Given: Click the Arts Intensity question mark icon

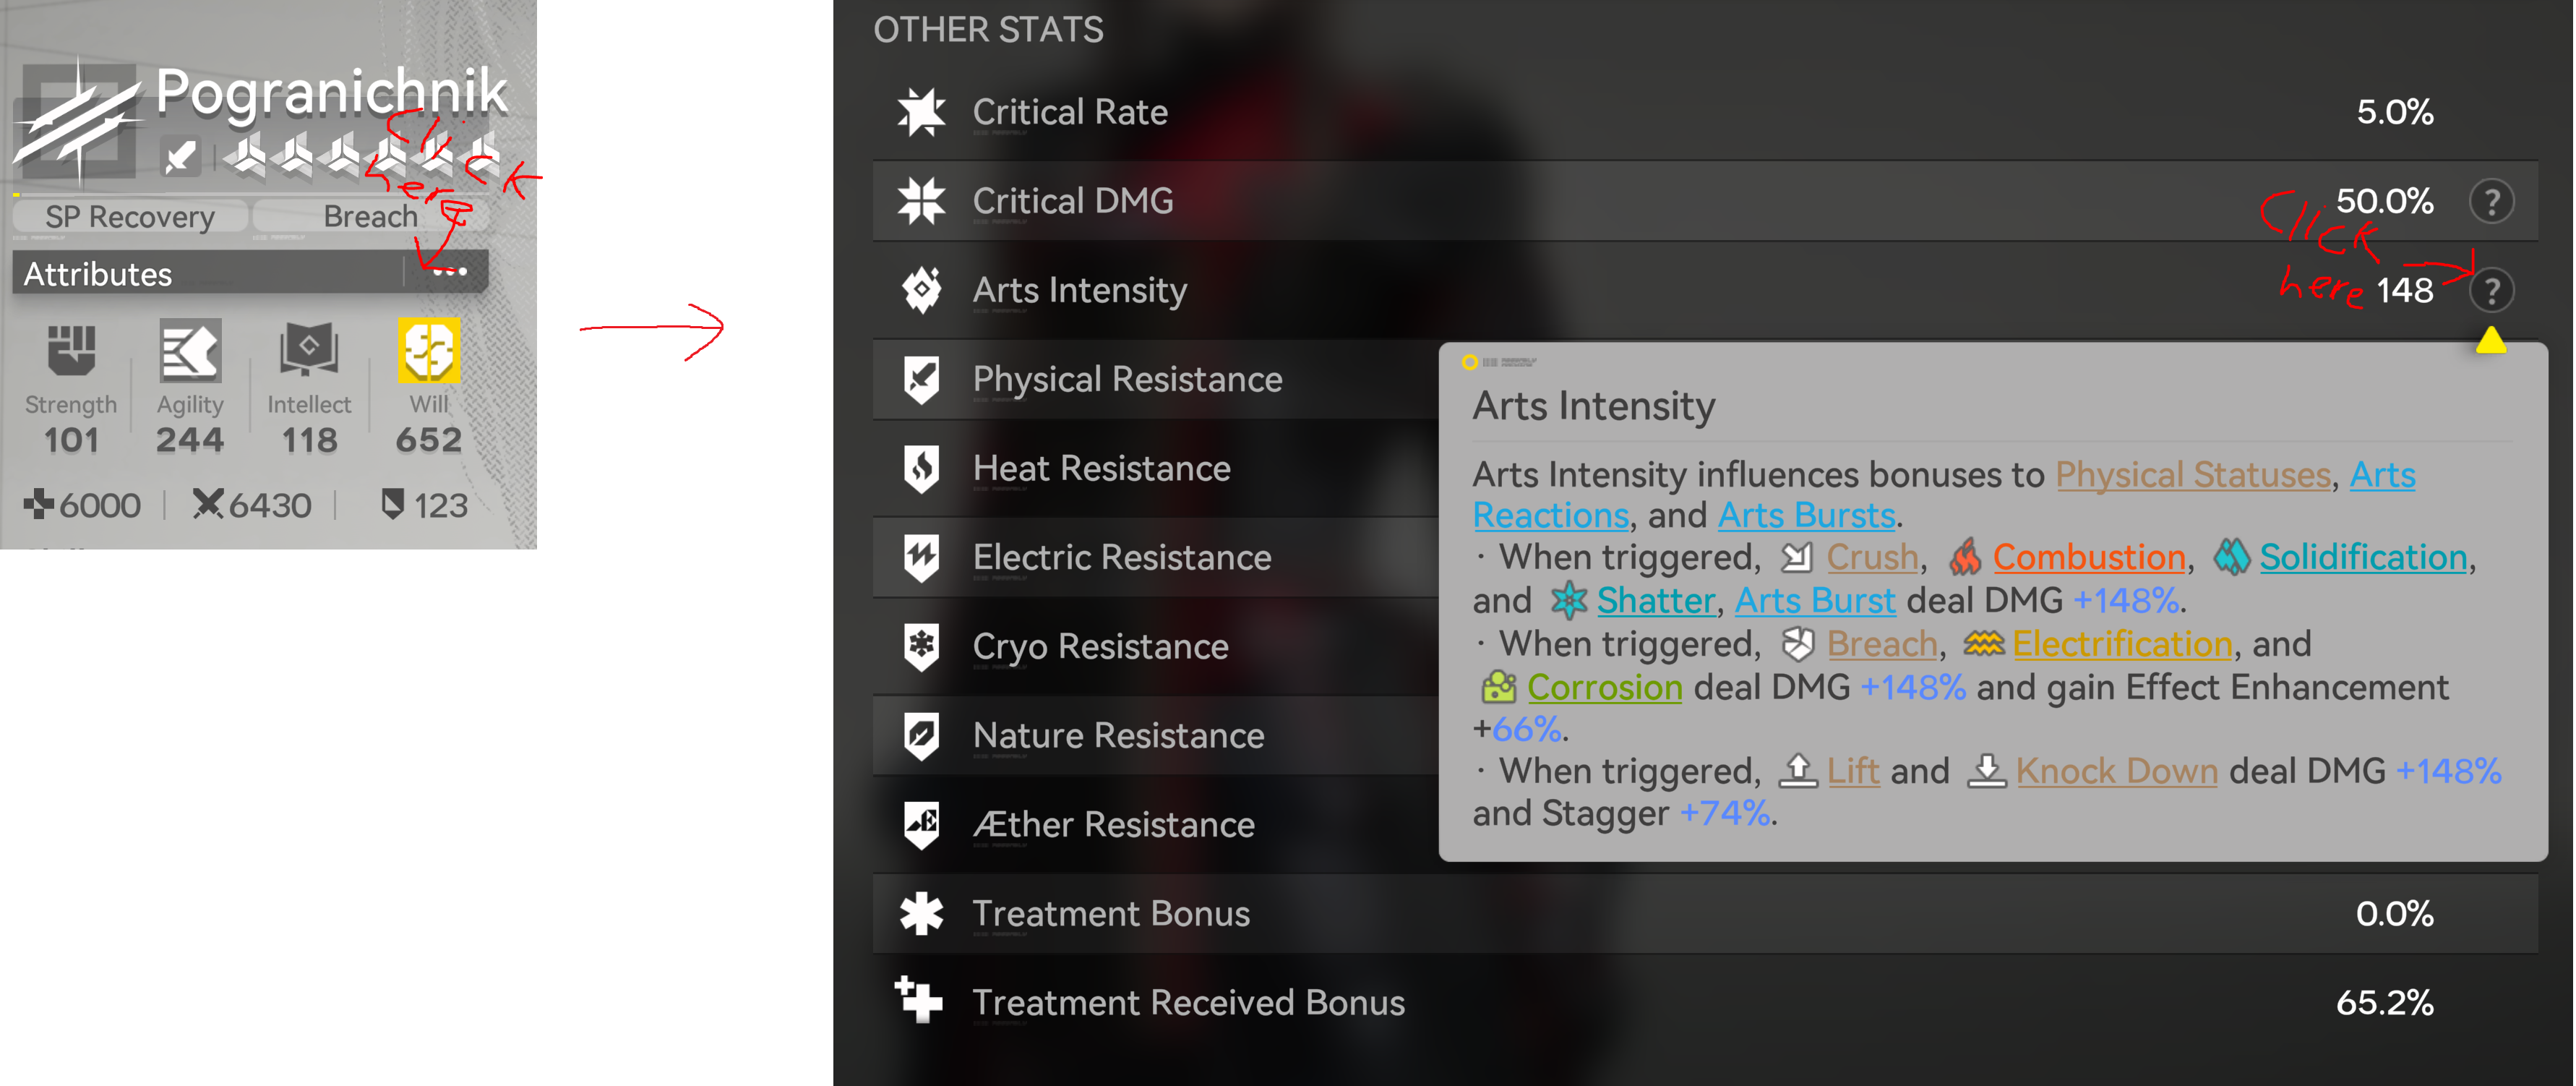Looking at the screenshot, I should (2491, 291).
